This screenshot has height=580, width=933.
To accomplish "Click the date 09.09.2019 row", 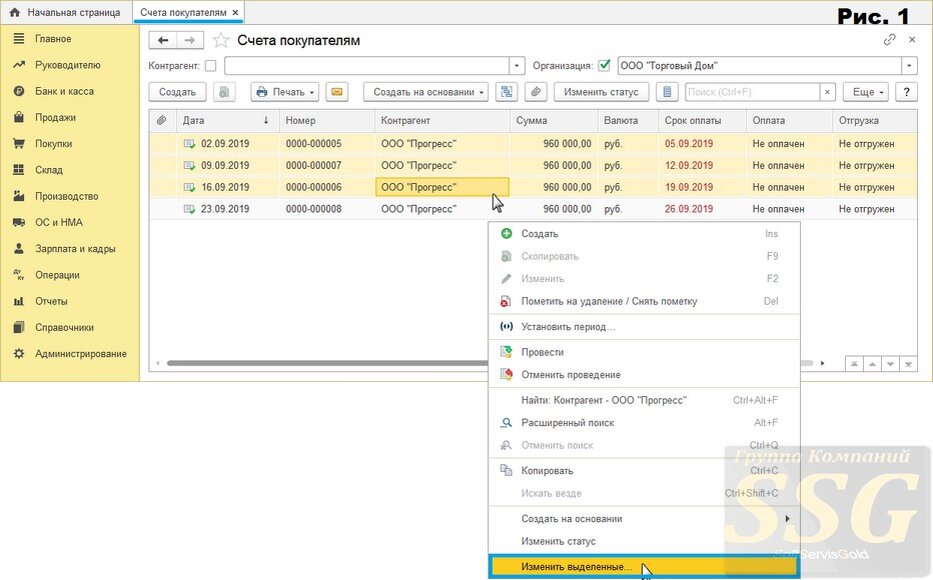I will tap(225, 165).
